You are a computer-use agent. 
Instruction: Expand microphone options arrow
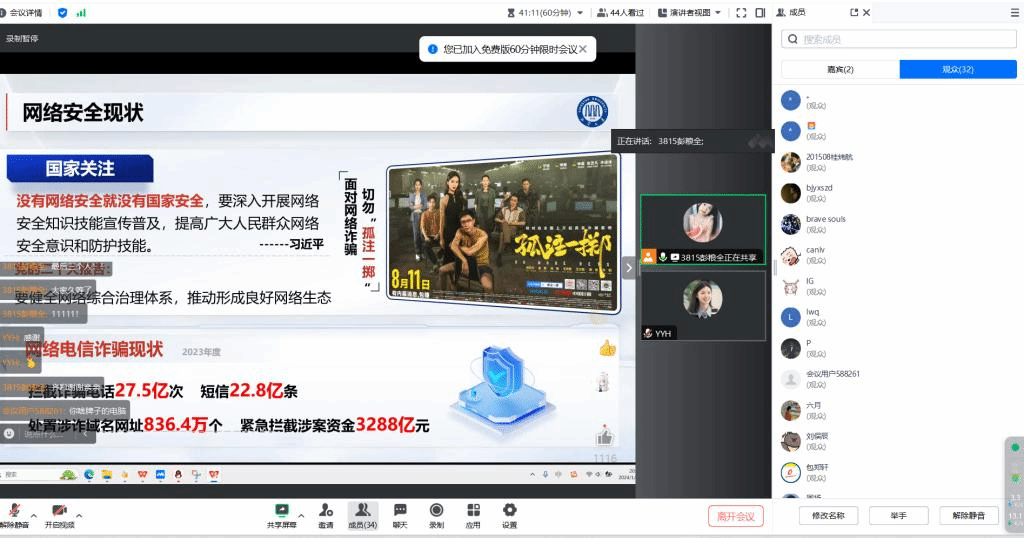click(34, 515)
